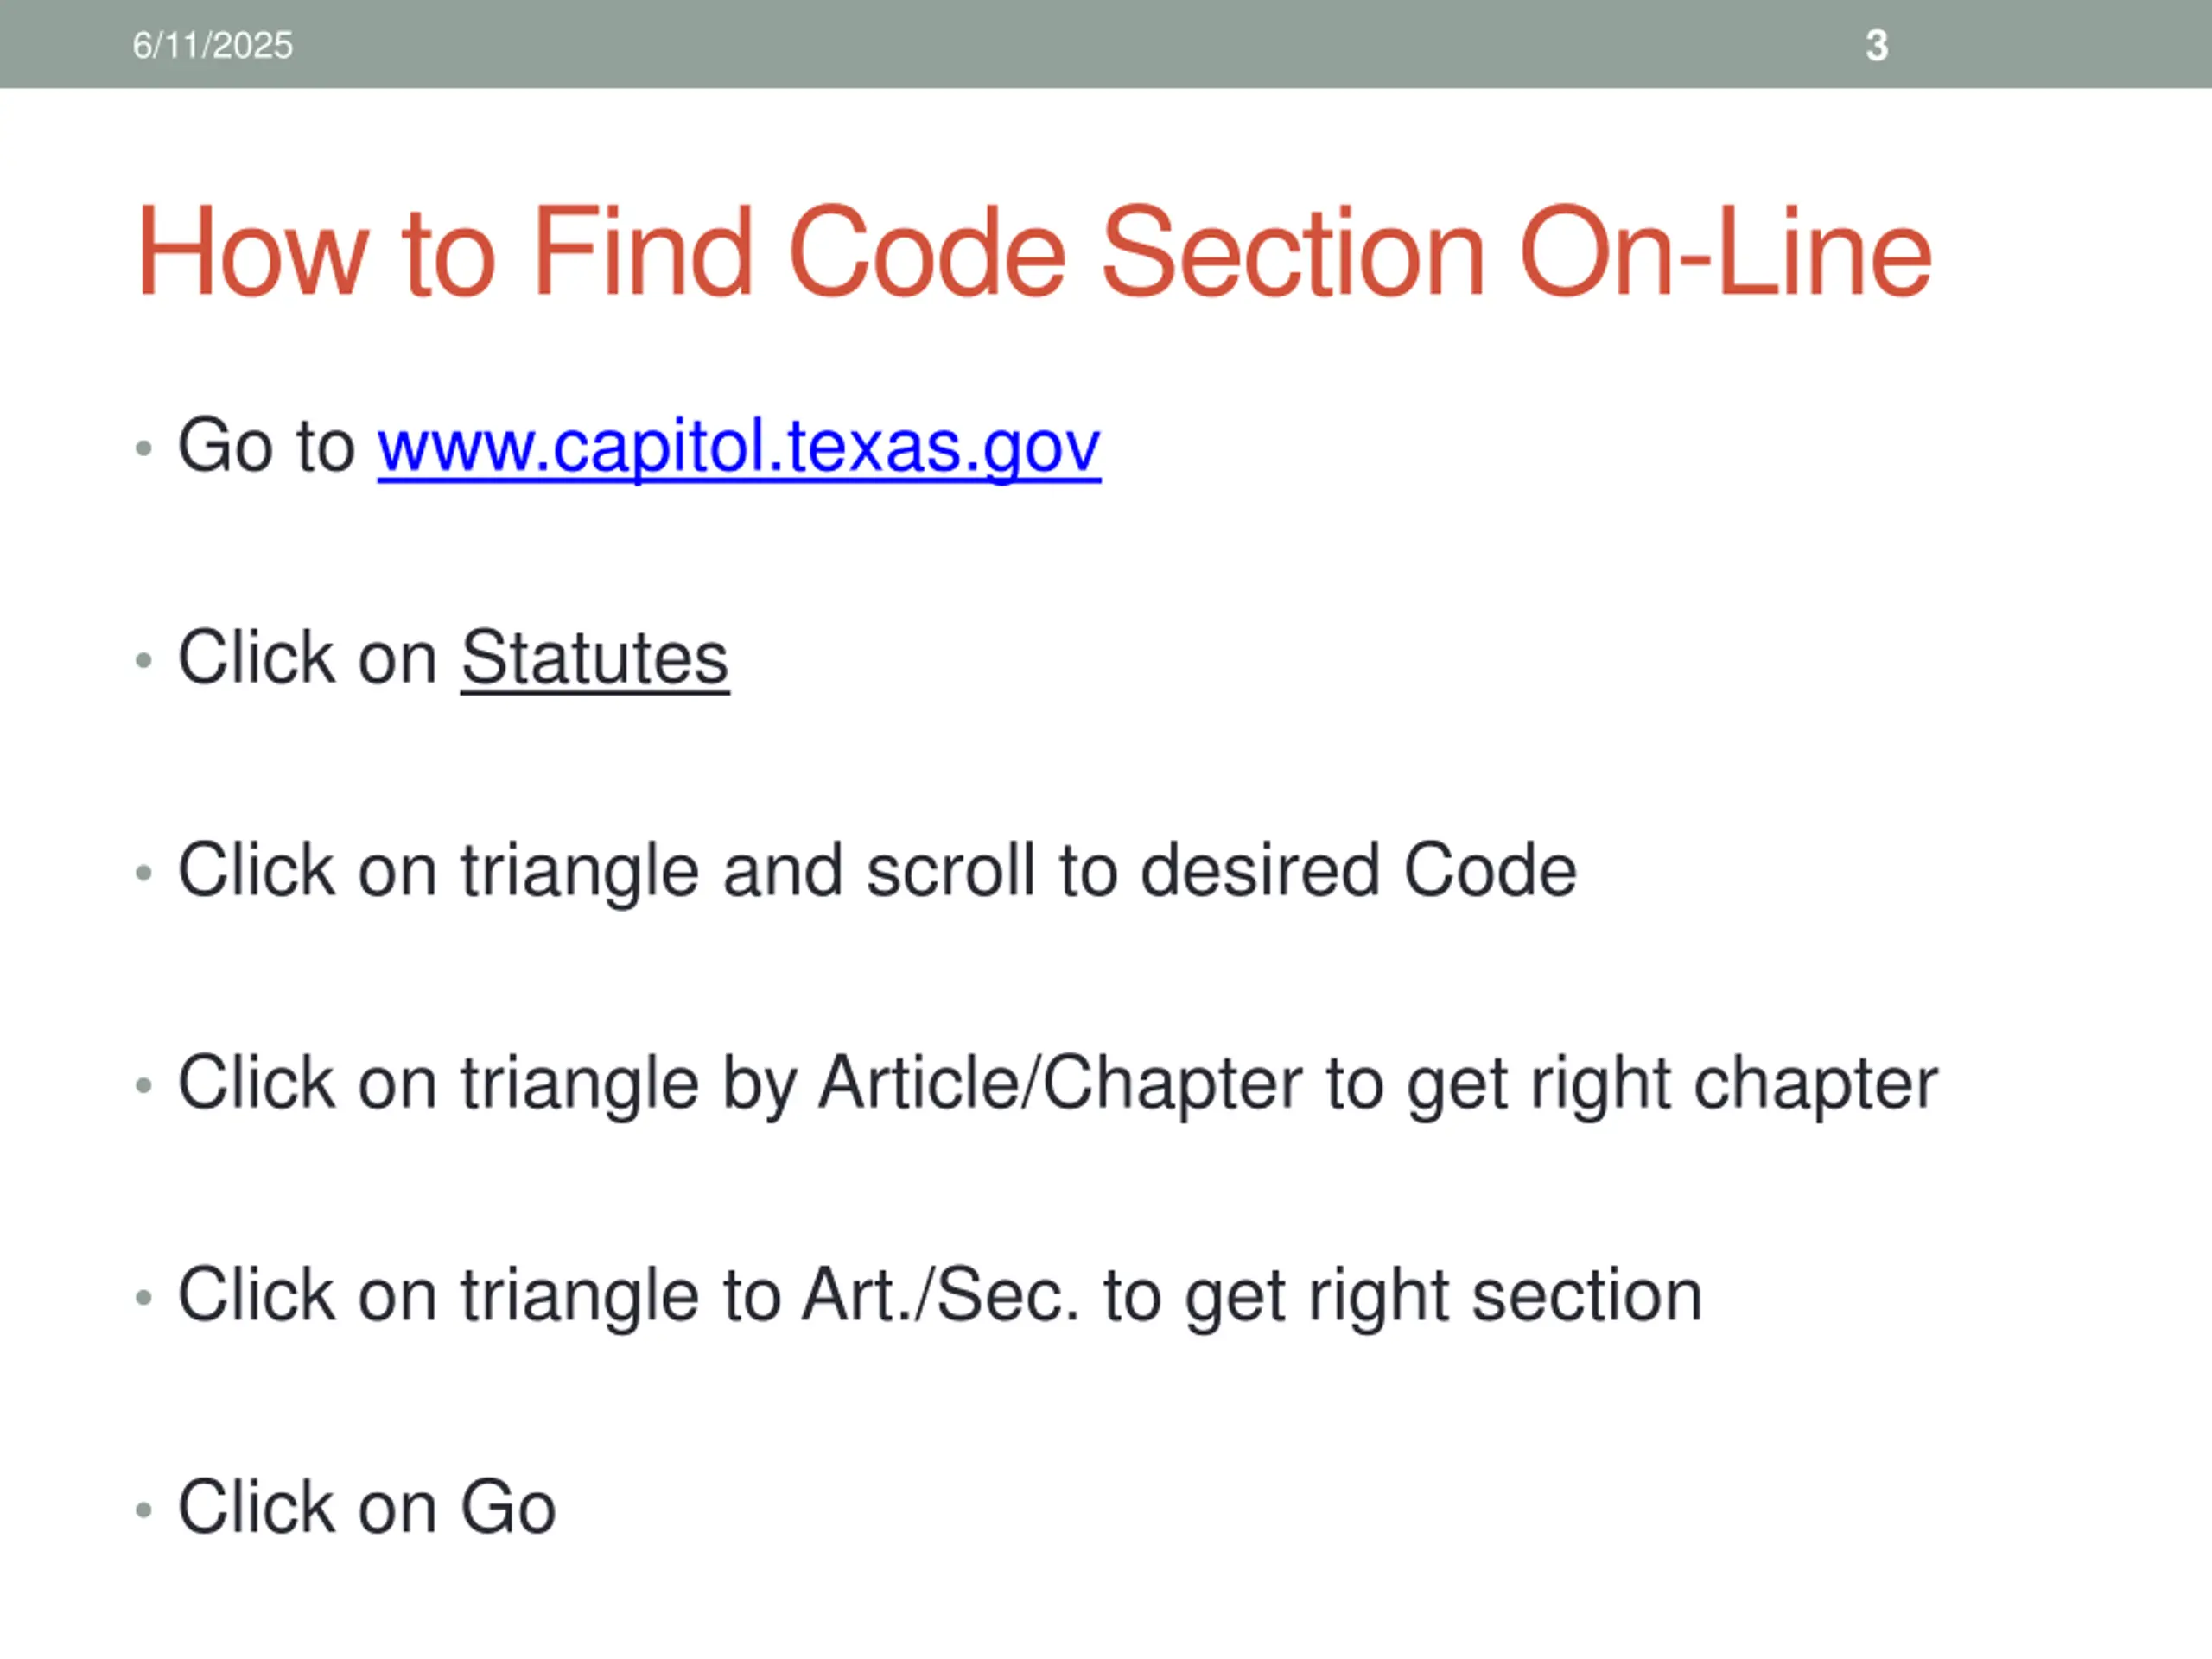Click the bullet dot before Click on Go
2212x1659 pixels.
point(144,1509)
